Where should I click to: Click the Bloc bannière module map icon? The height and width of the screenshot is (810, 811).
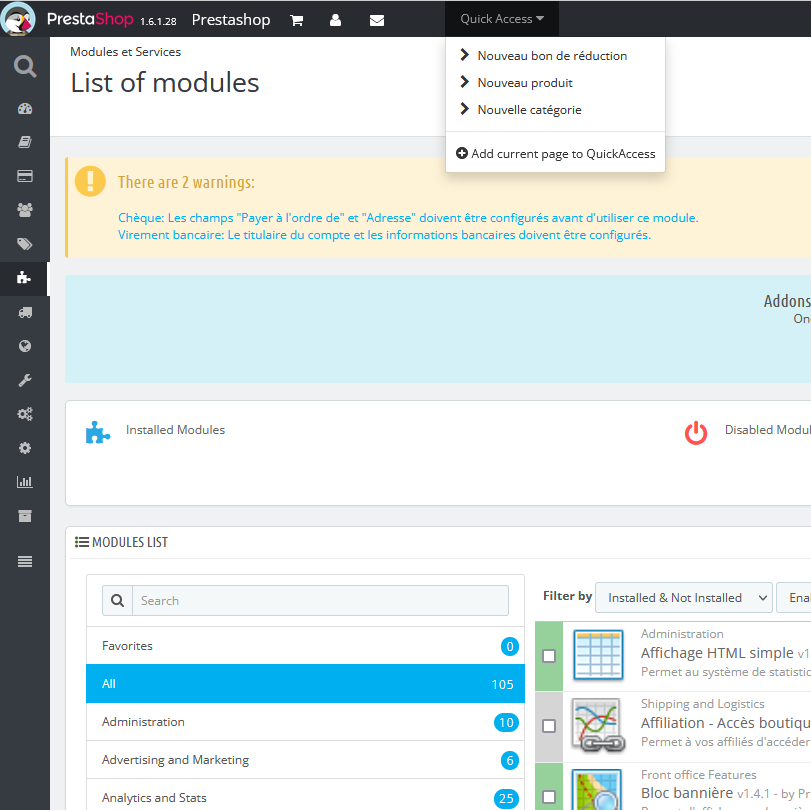point(597,790)
